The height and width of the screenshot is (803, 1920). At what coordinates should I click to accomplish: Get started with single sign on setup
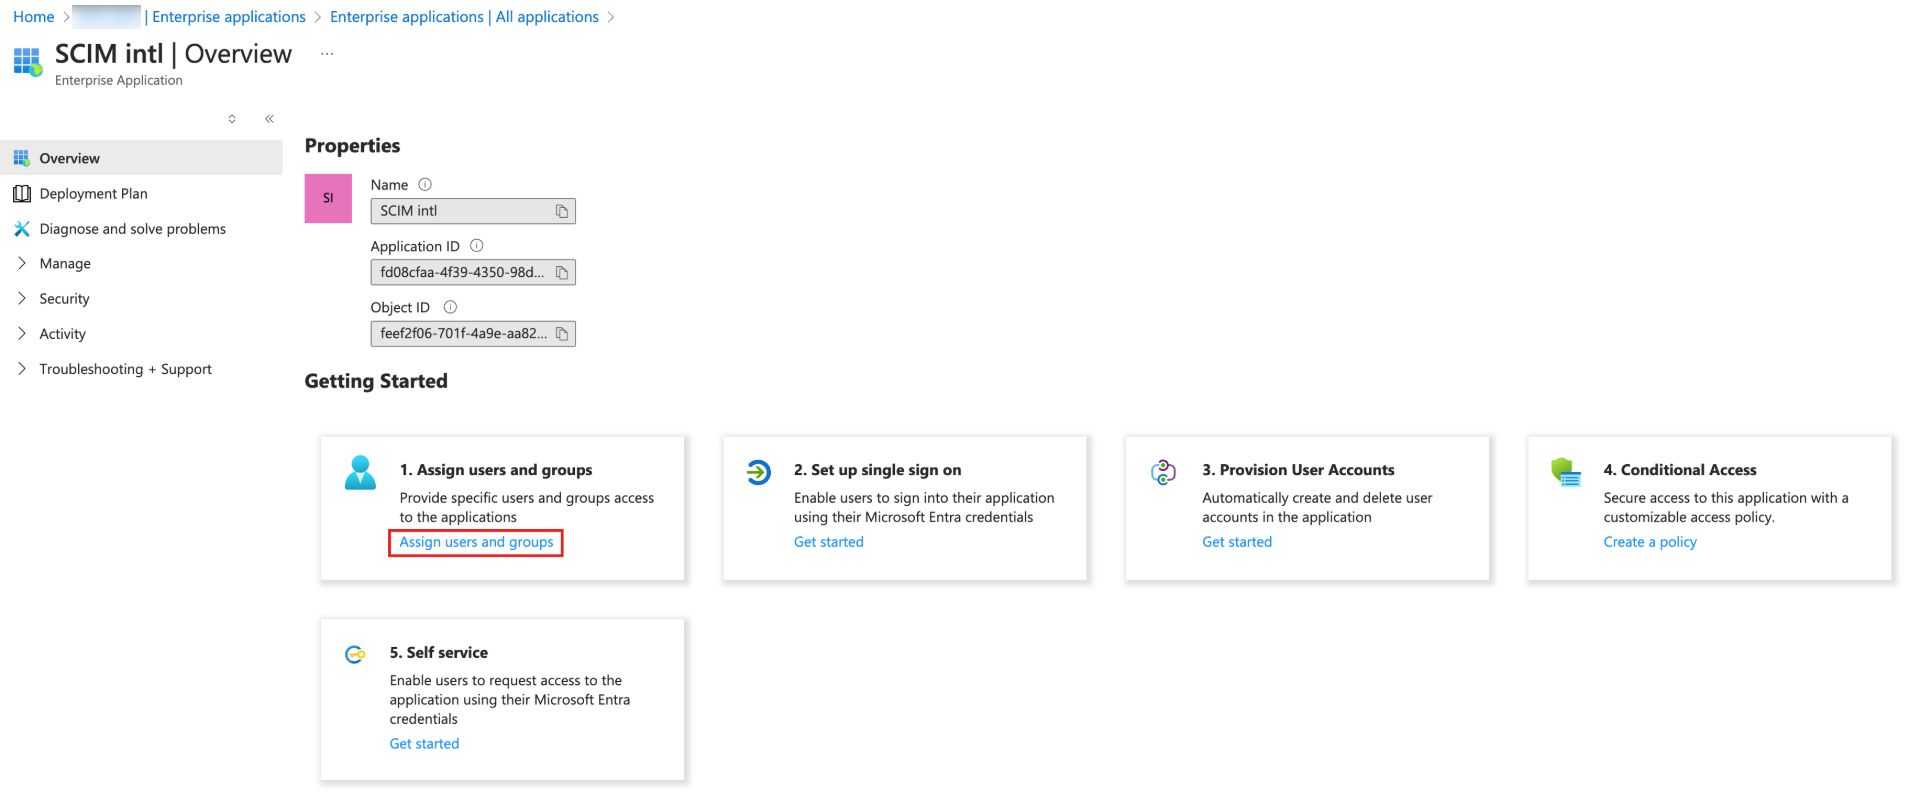[828, 542]
